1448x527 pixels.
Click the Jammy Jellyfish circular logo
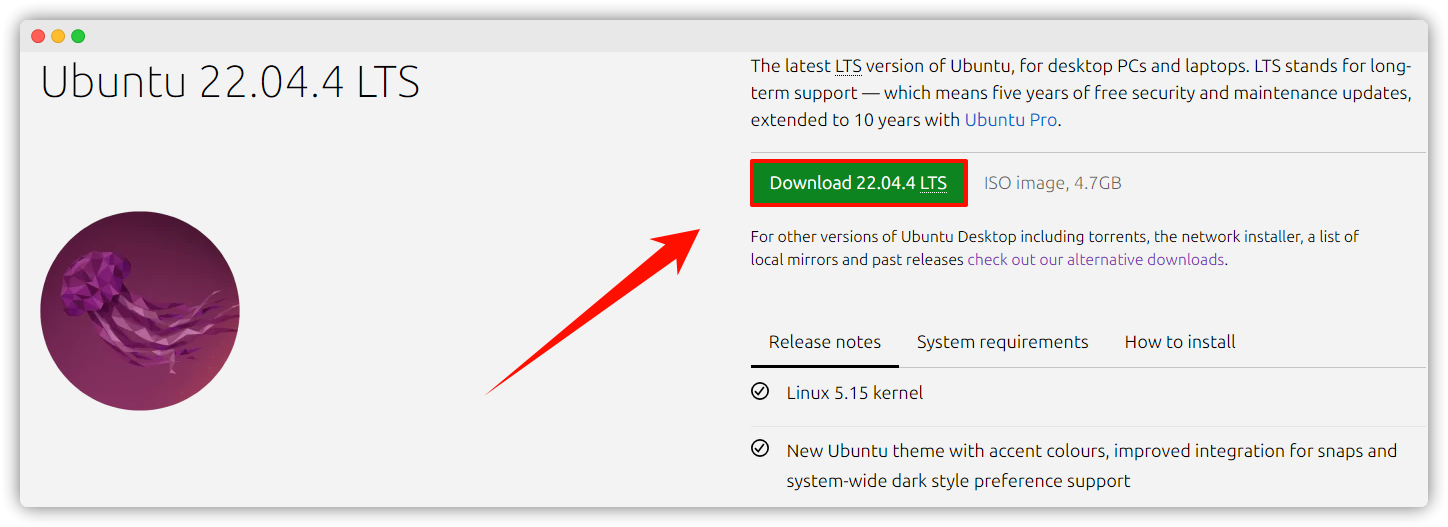pos(140,311)
